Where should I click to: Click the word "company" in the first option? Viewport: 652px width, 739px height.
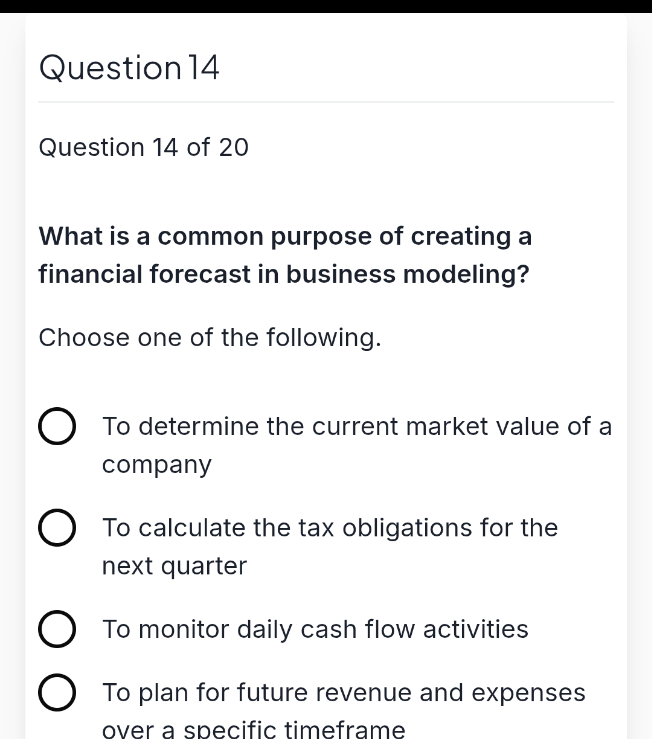[157, 466]
